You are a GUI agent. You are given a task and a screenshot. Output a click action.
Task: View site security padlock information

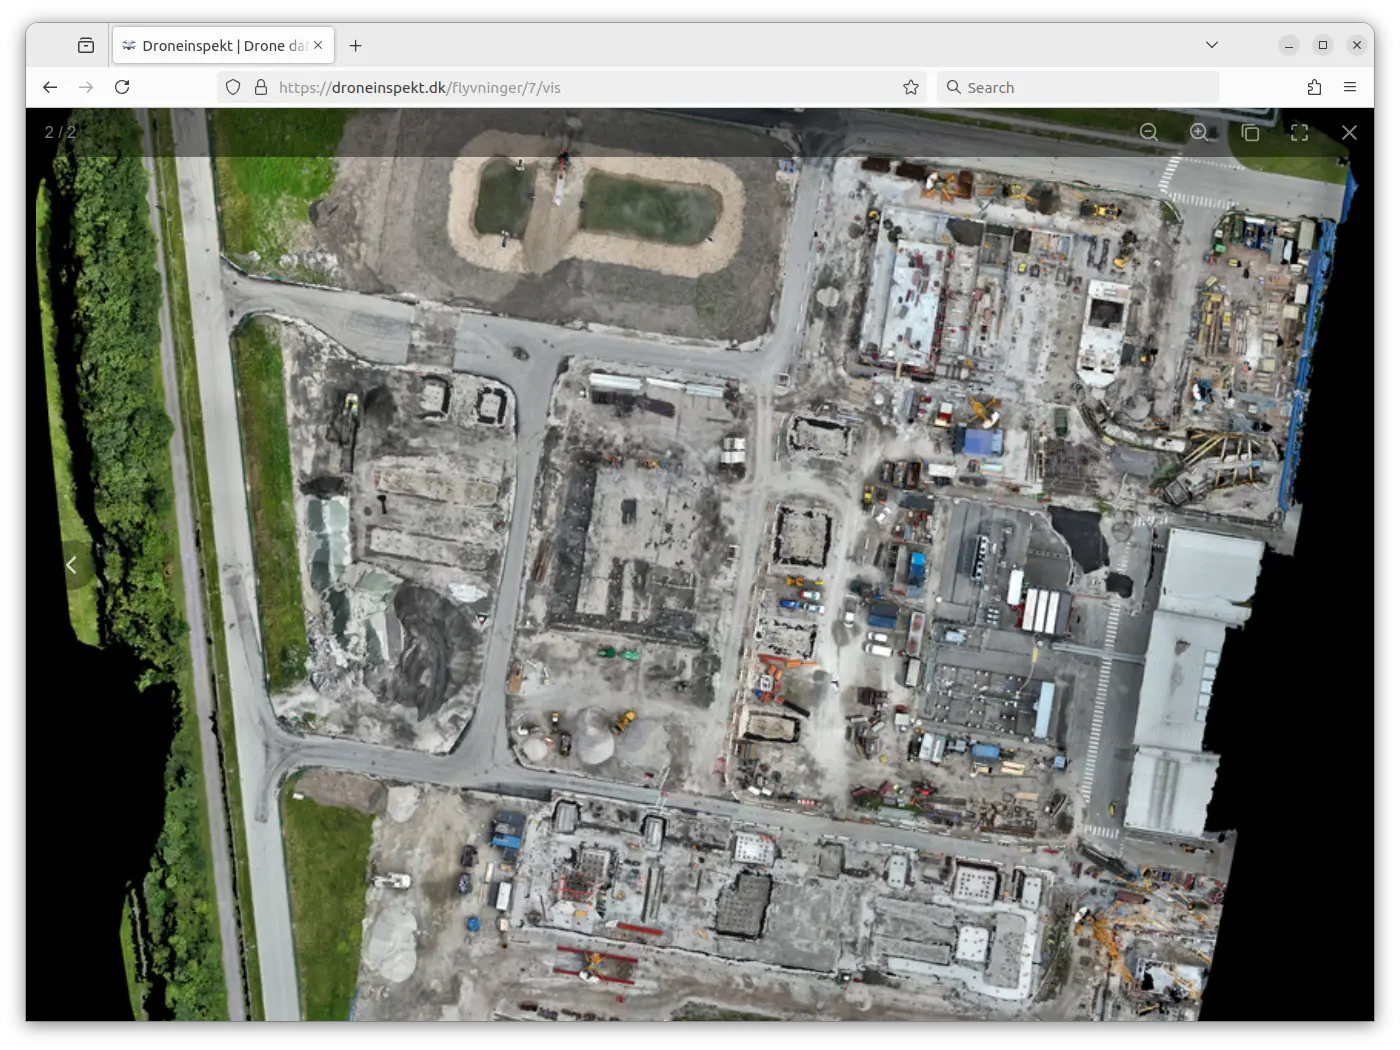click(x=261, y=87)
